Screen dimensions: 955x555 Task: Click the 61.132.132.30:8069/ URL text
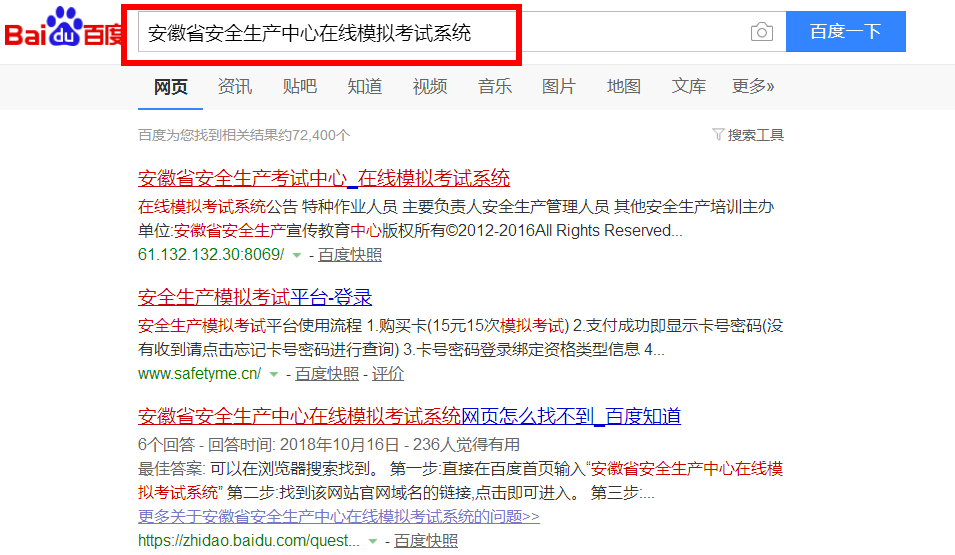click(211, 255)
